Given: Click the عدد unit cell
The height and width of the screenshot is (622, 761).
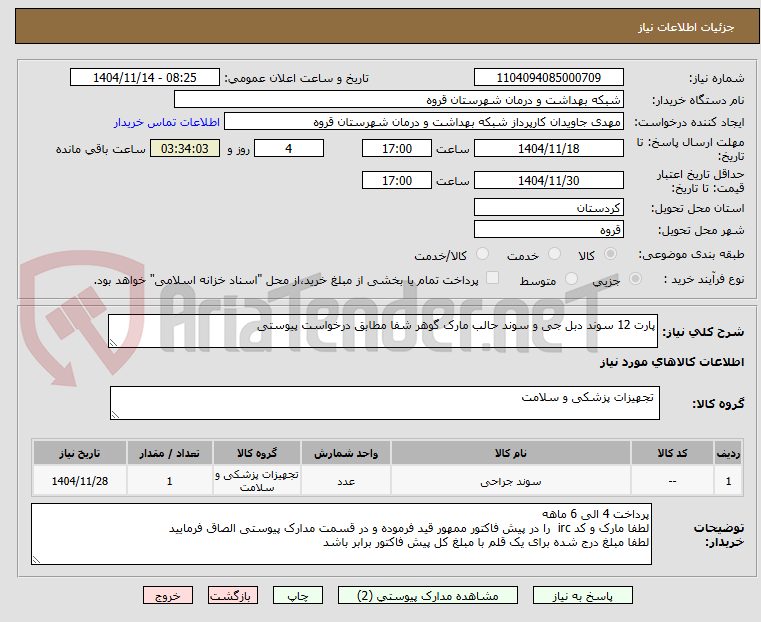Looking at the screenshot, I should [346, 481].
